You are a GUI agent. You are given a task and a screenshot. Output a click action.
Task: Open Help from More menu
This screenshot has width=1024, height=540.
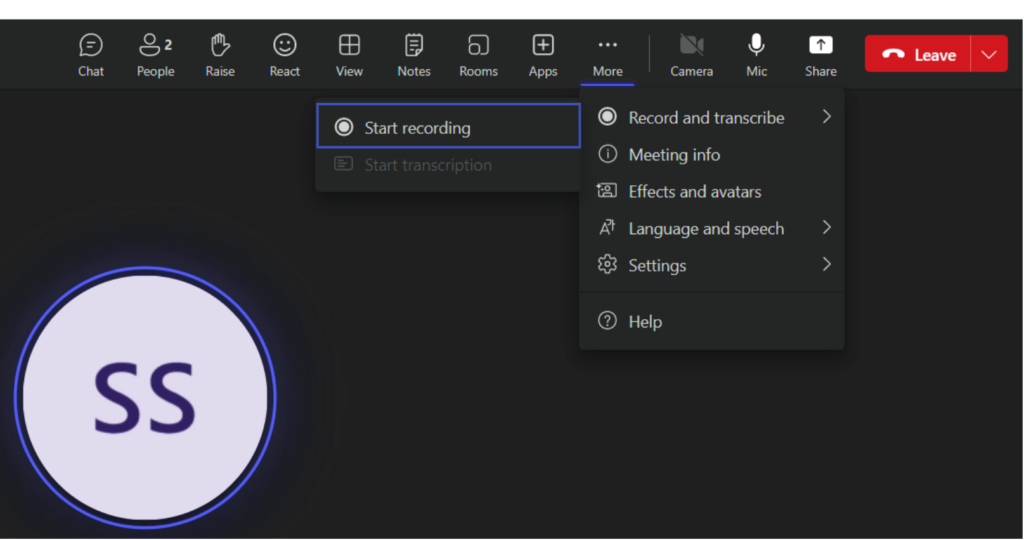tap(712, 321)
